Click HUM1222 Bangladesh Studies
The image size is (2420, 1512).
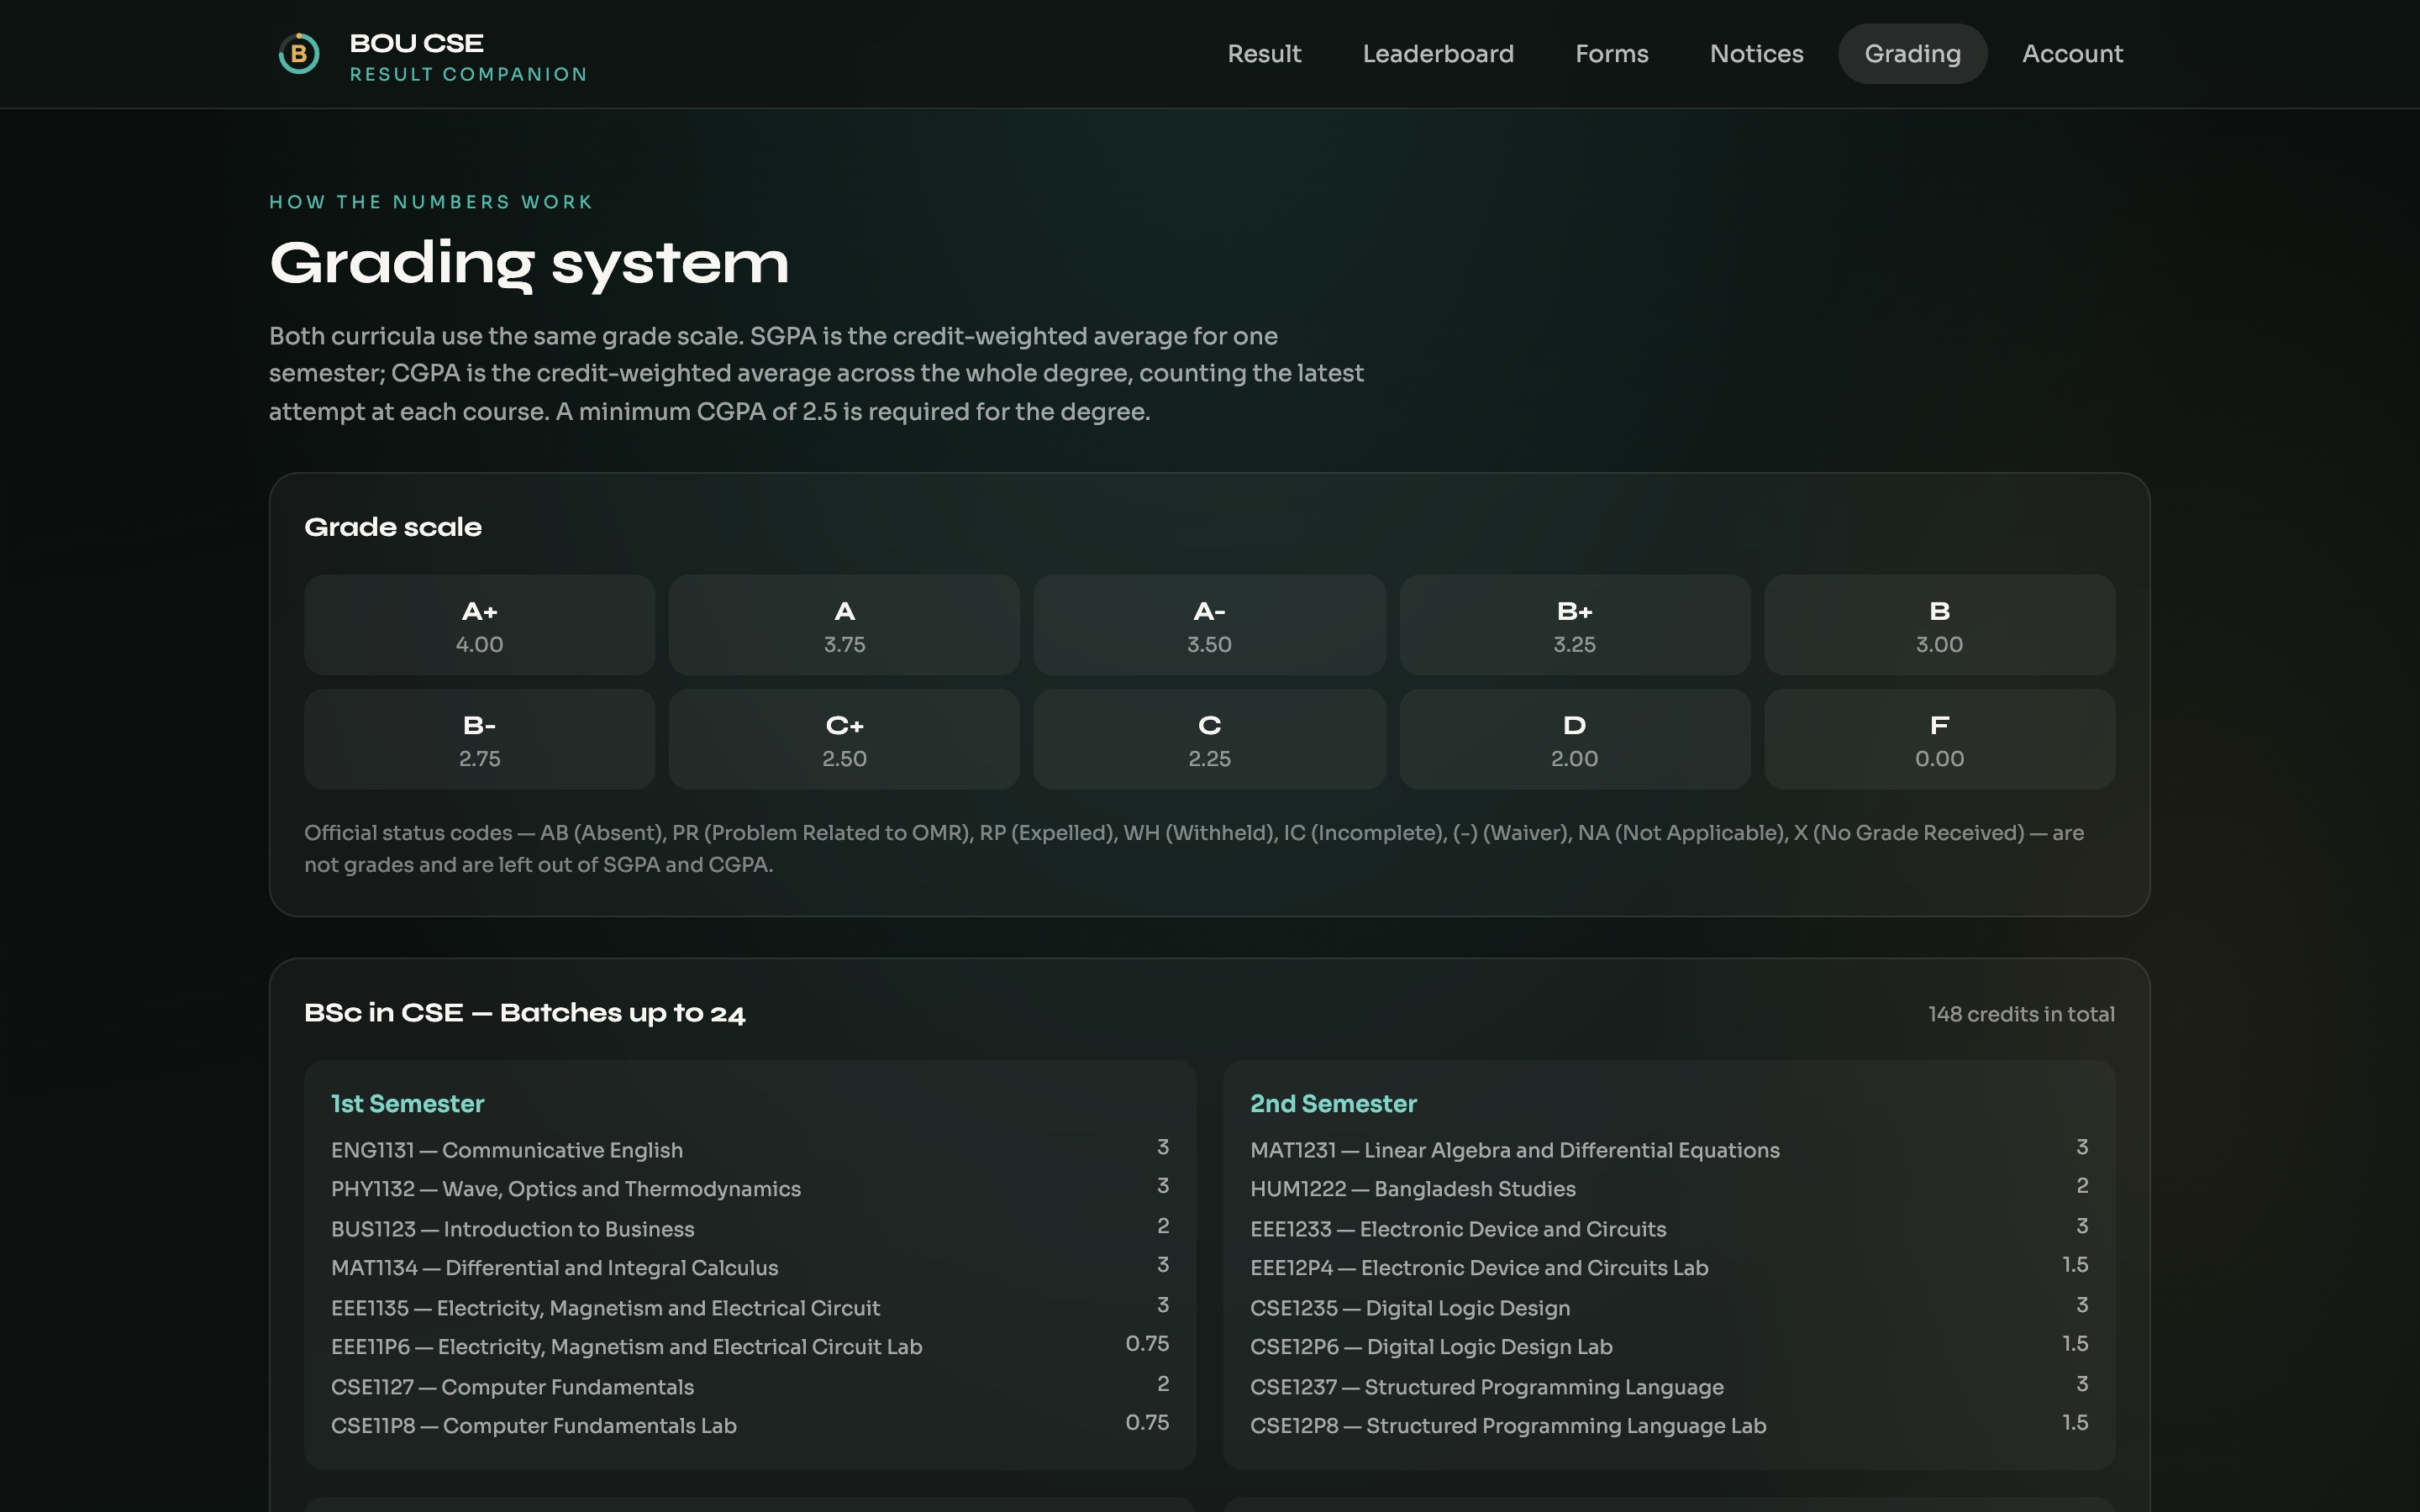[x=1669, y=1188]
